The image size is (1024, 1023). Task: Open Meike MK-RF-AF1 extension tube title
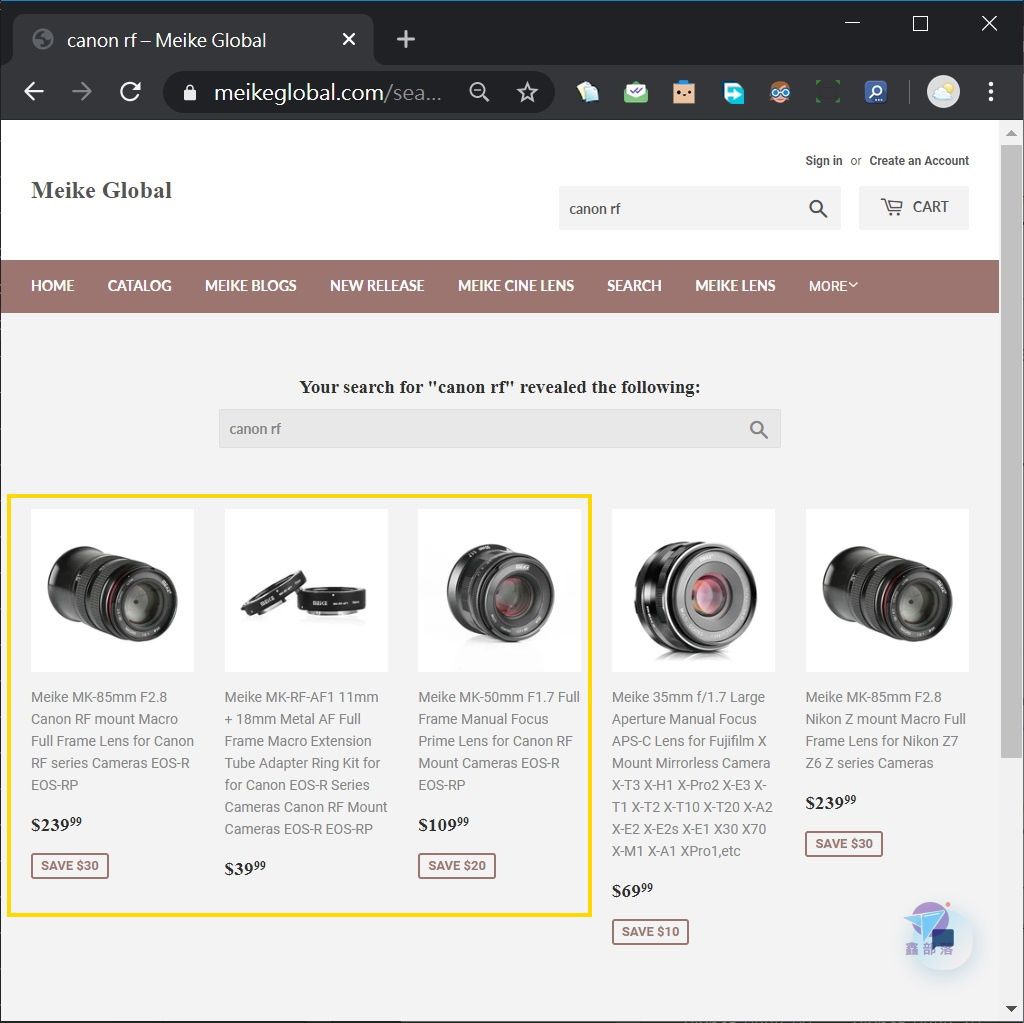(x=306, y=763)
